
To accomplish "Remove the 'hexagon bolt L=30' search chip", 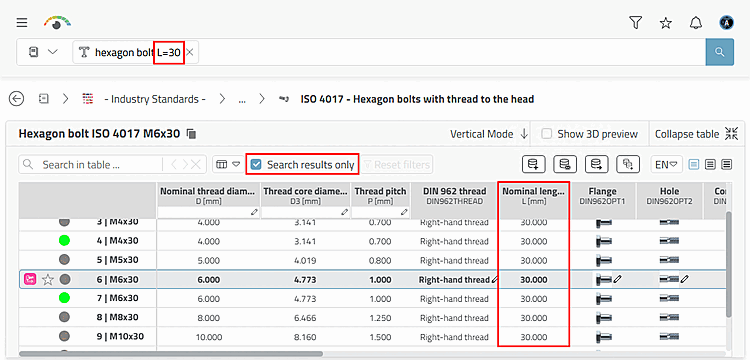I will pos(189,53).
